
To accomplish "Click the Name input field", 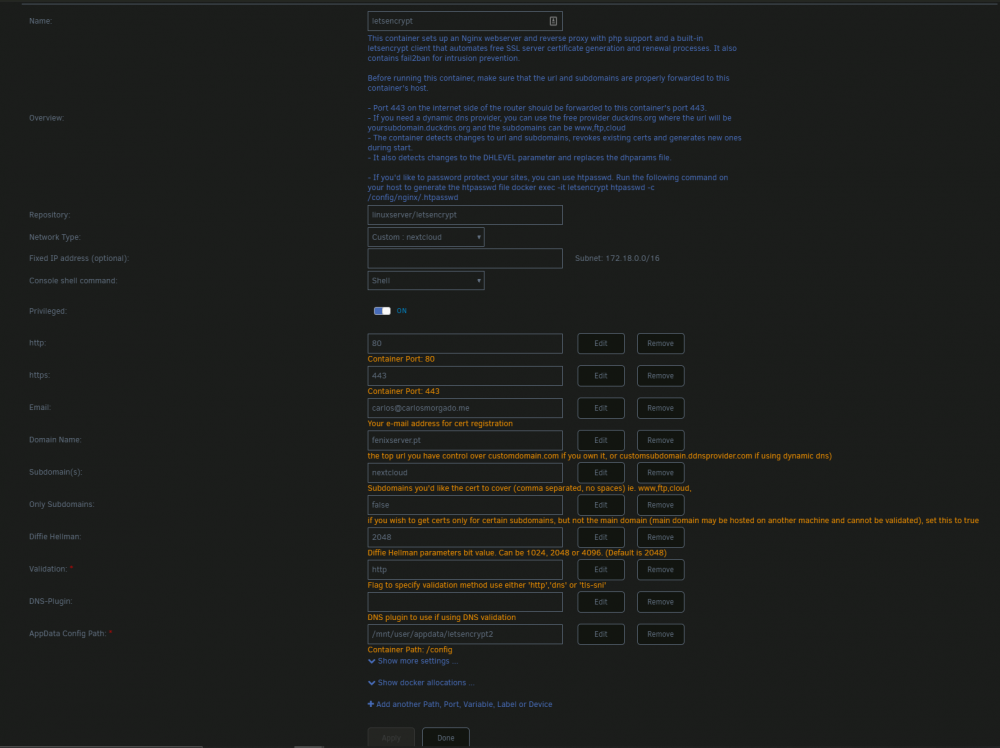I will (465, 21).
